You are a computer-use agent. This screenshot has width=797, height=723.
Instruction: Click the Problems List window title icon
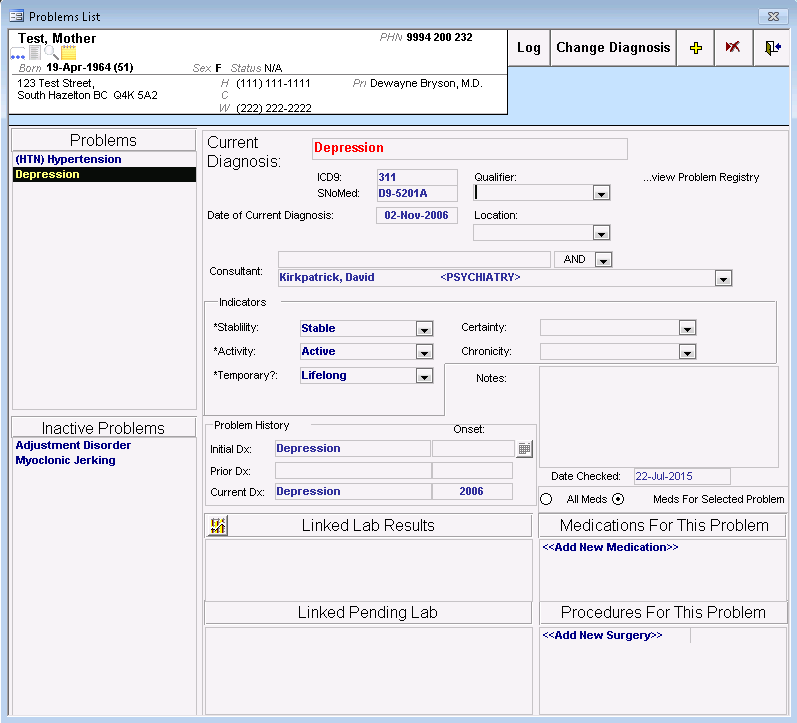point(16,16)
